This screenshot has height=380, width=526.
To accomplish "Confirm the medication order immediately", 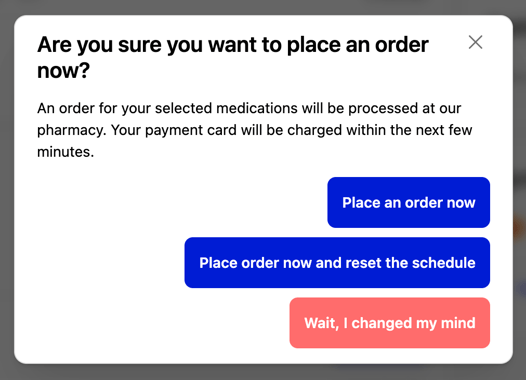I will [x=409, y=203].
